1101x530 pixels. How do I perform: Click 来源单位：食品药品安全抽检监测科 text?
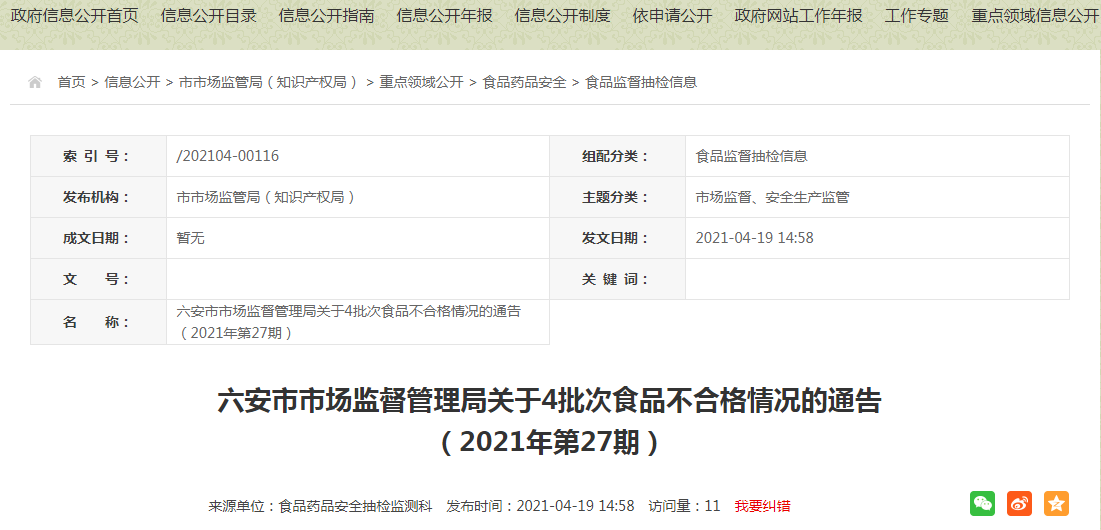click(x=320, y=506)
